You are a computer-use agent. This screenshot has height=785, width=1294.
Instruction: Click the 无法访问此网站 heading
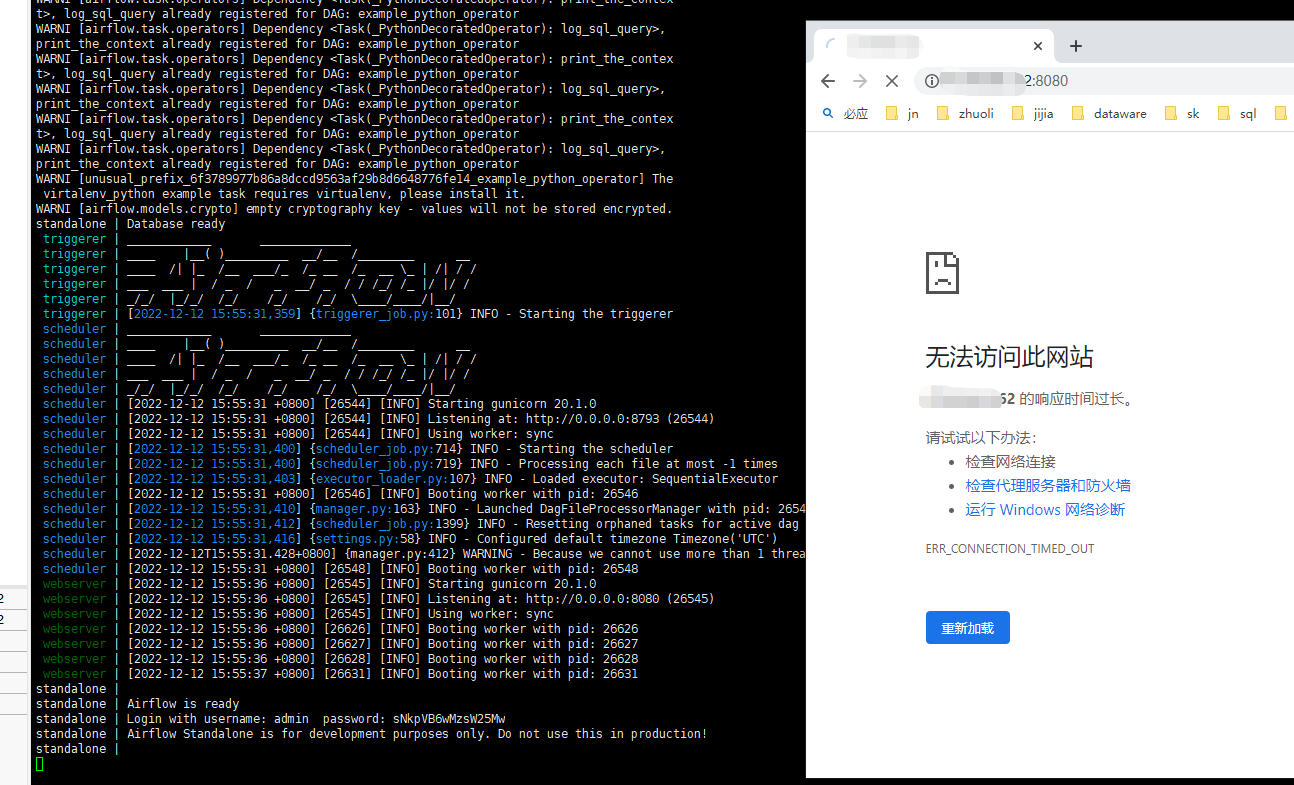pyautogui.click(x=1009, y=357)
